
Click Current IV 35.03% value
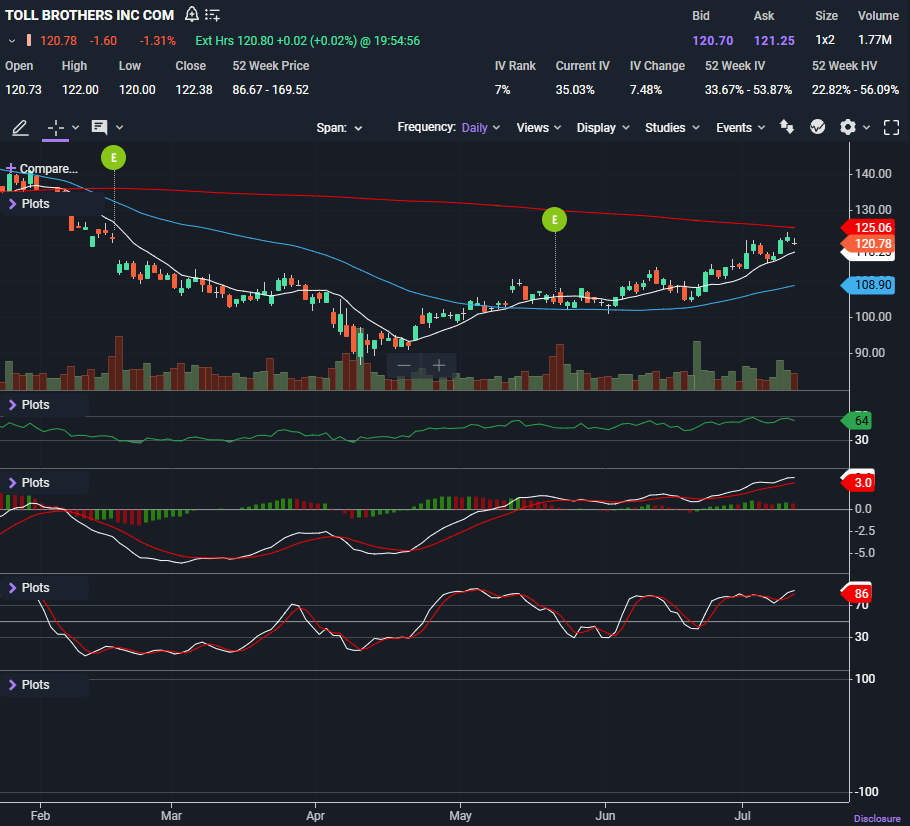coord(575,90)
